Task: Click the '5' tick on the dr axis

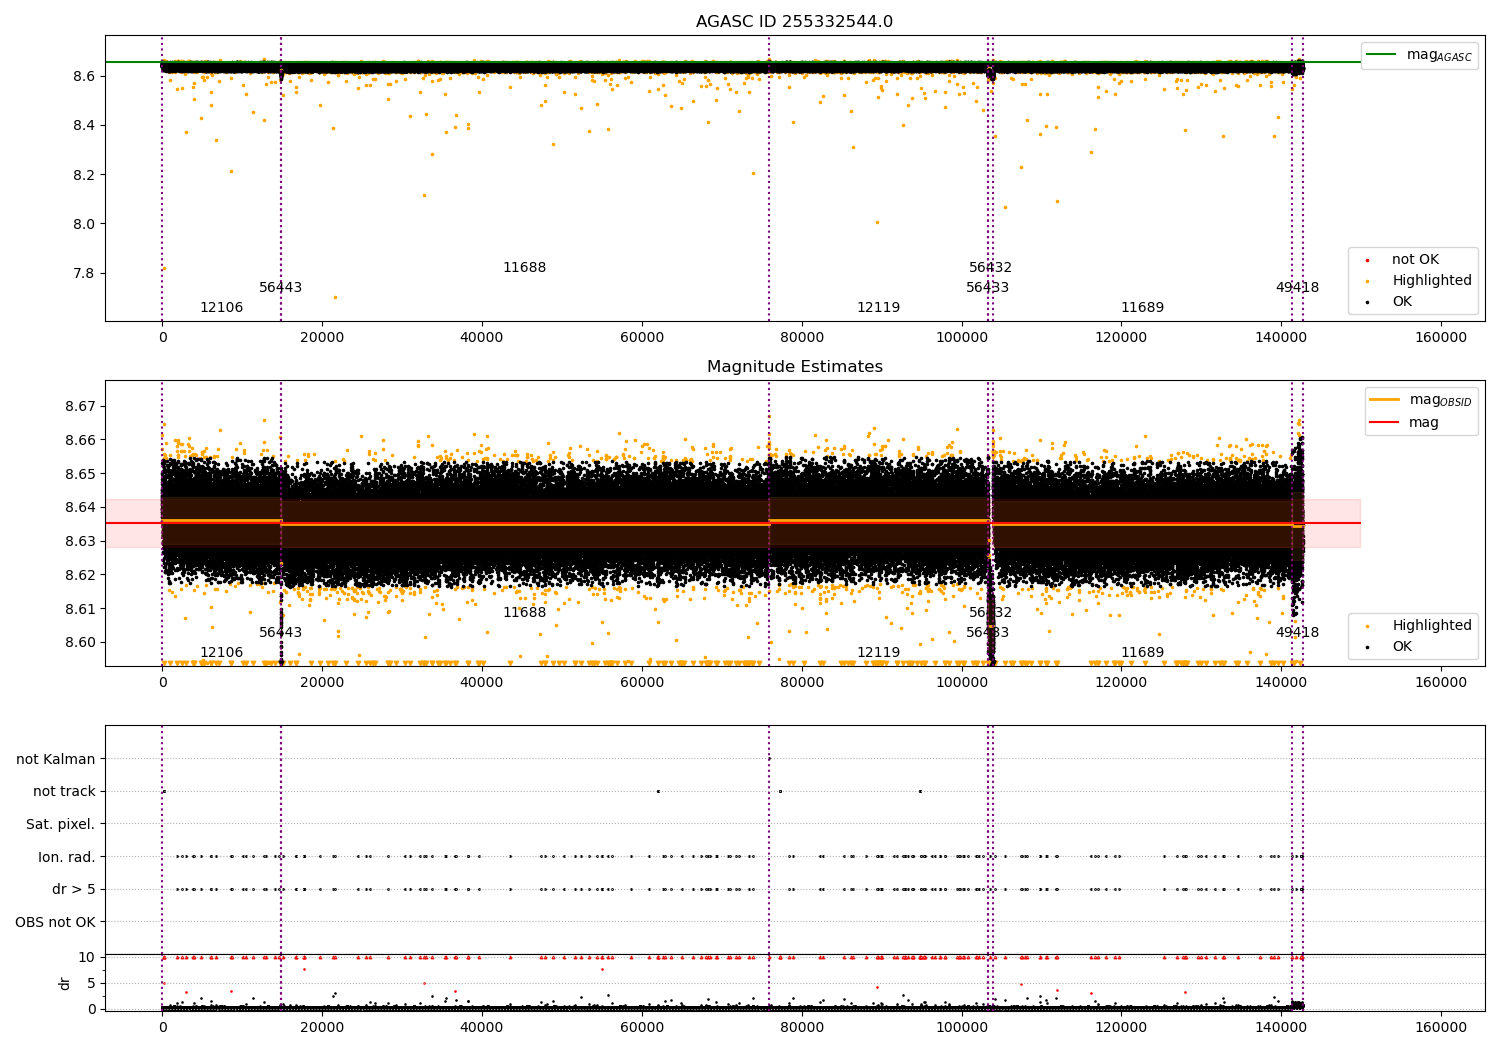Action: tap(91, 983)
